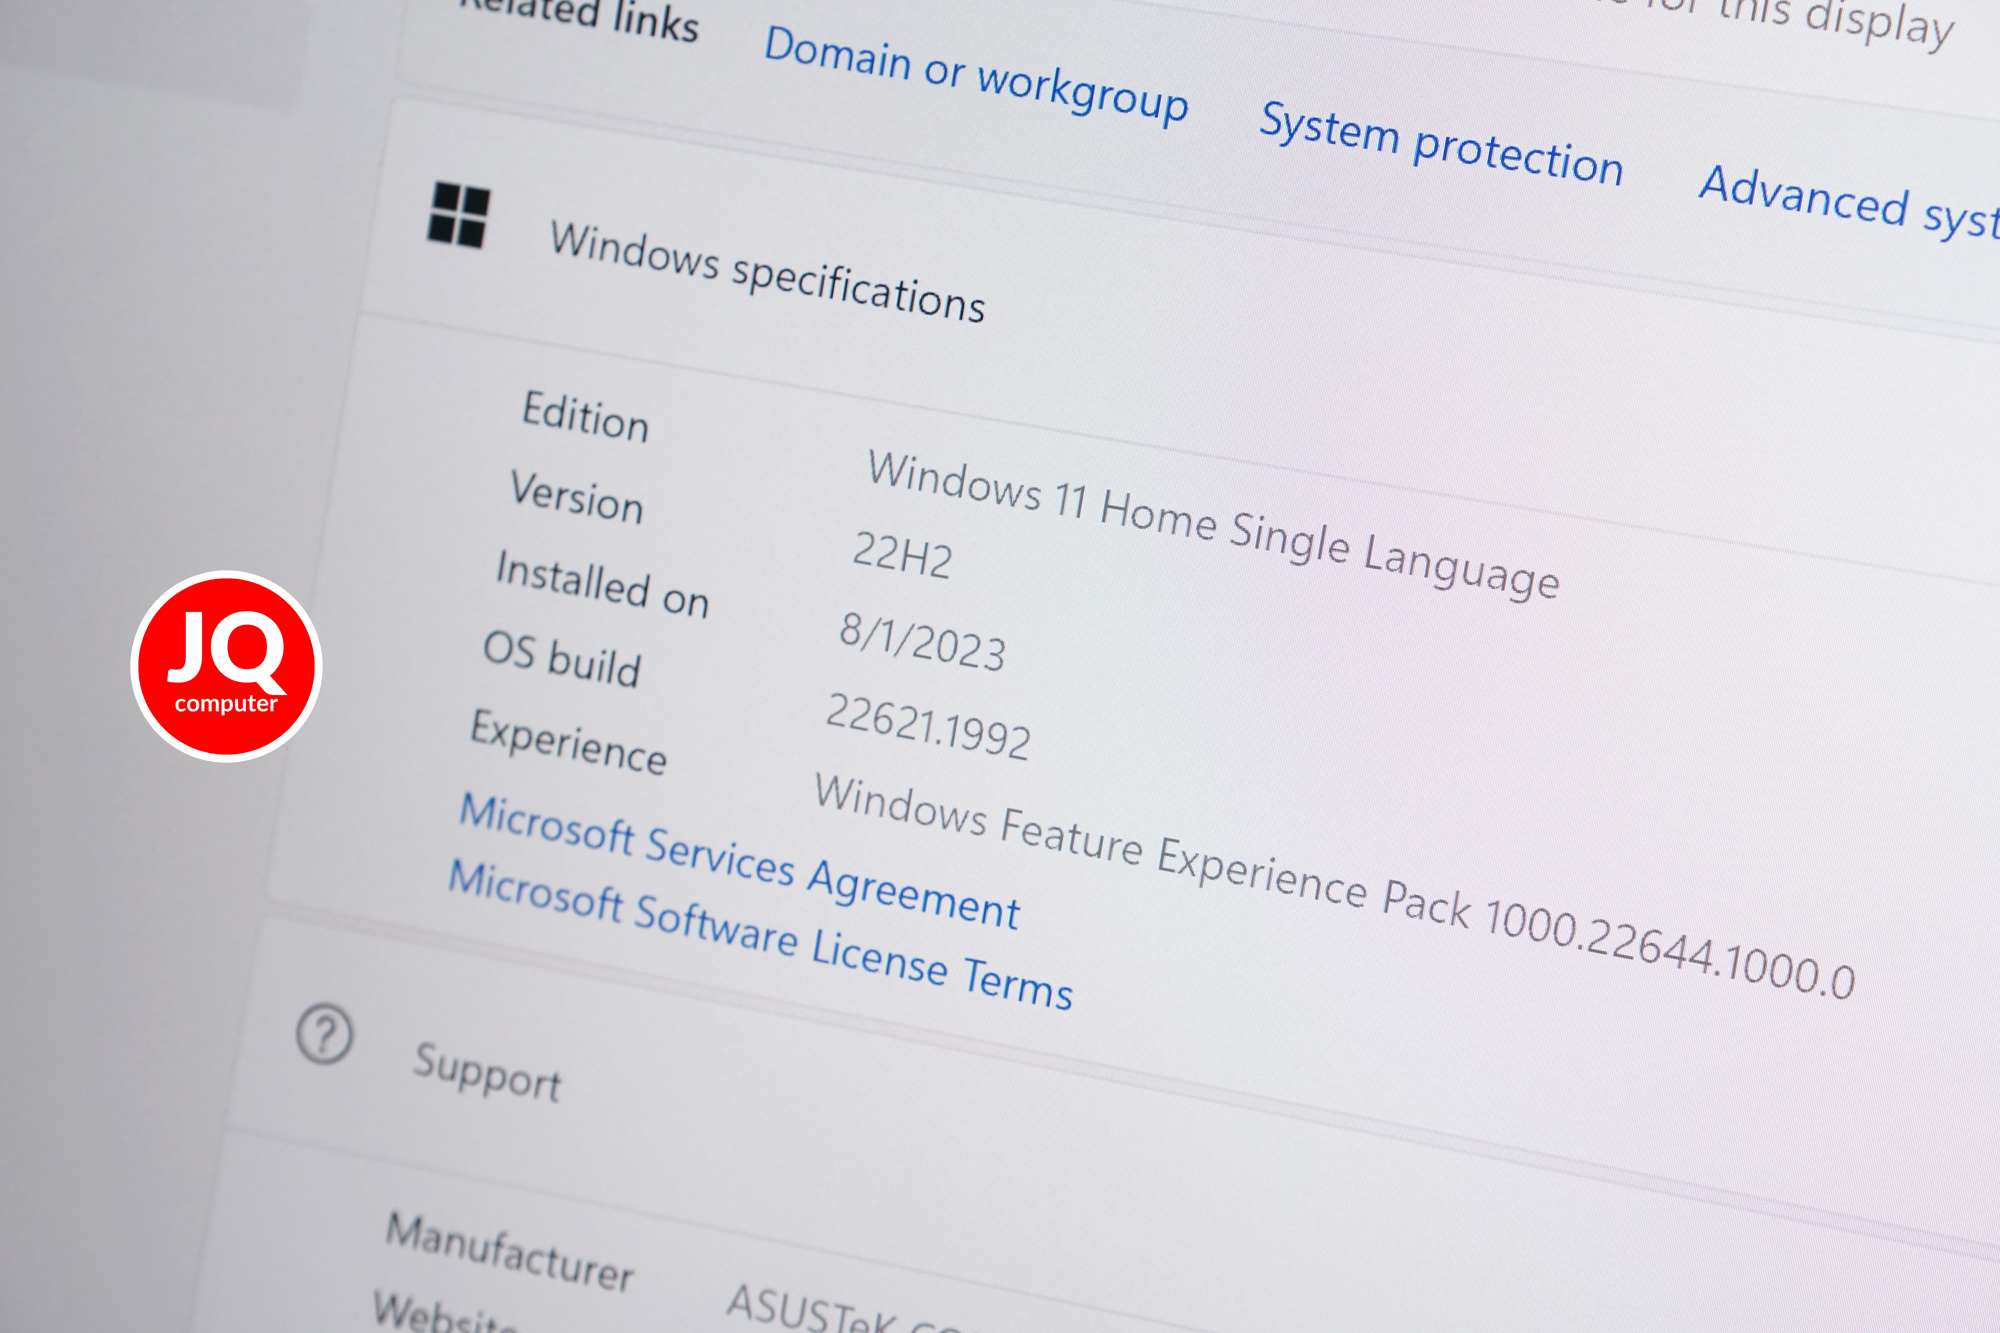
Task: Open Microsoft Services Agreement link
Action: pyautogui.click(x=739, y=861)
